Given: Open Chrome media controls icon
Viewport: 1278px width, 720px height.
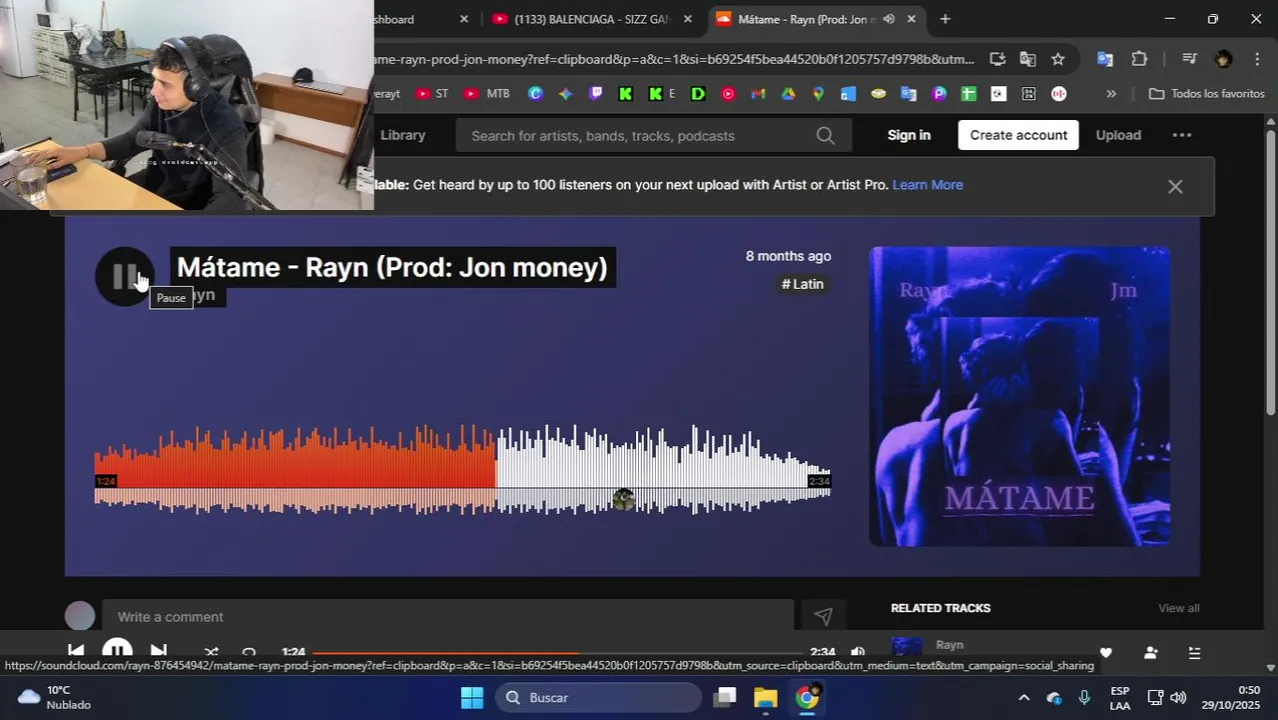Looking at the screenshot, I should 1188,59.
